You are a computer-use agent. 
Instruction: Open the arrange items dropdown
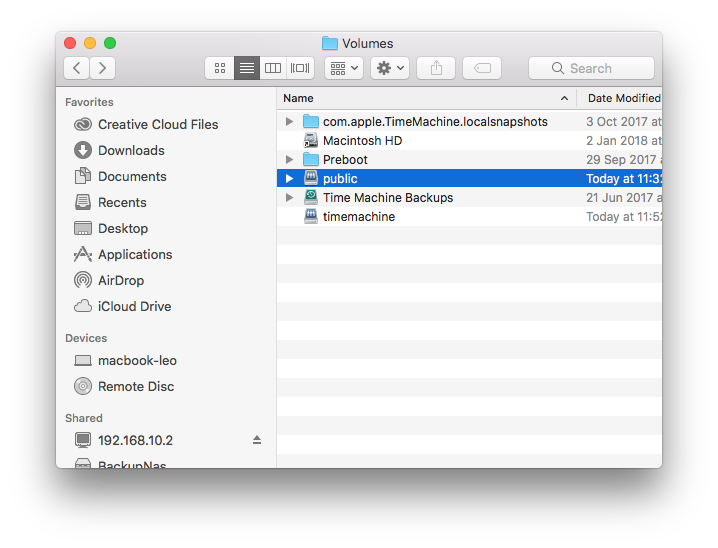344,68
